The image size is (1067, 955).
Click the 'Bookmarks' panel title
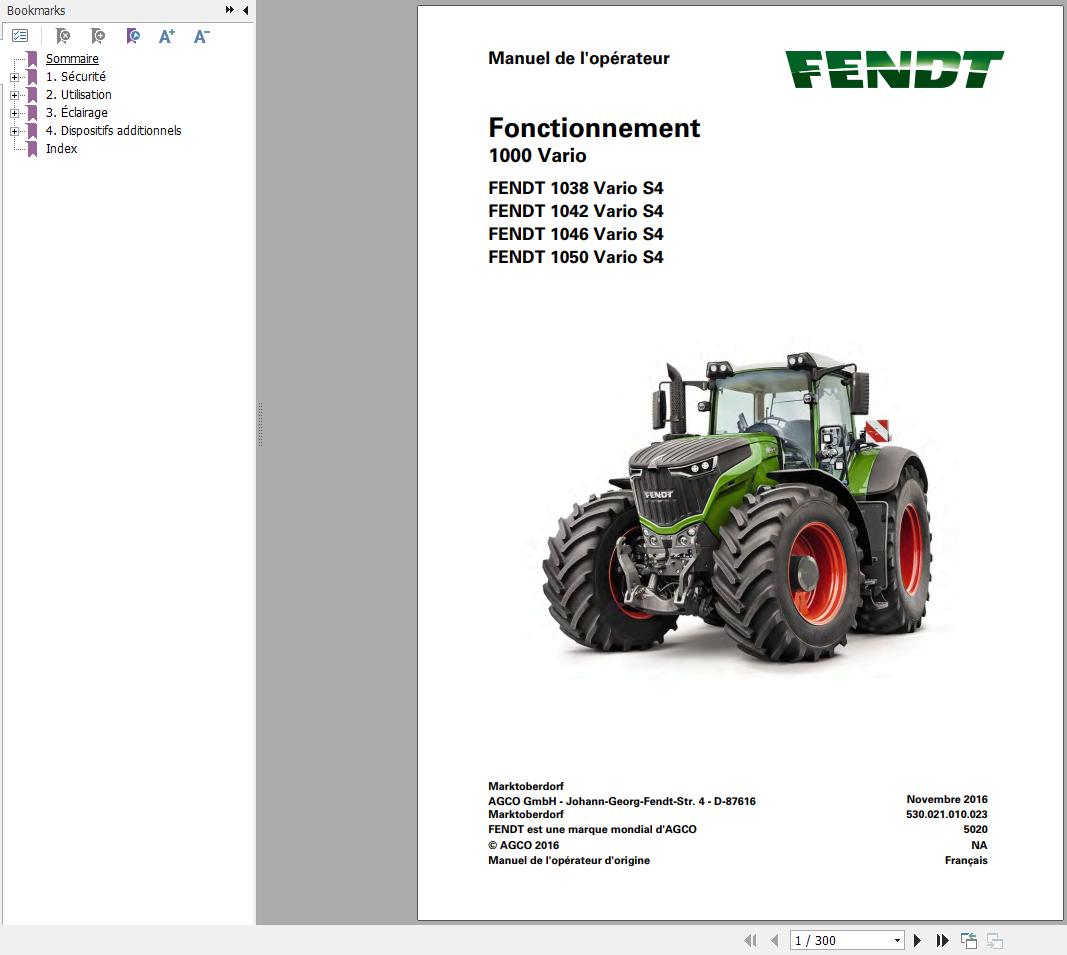(x=36, y=10)
